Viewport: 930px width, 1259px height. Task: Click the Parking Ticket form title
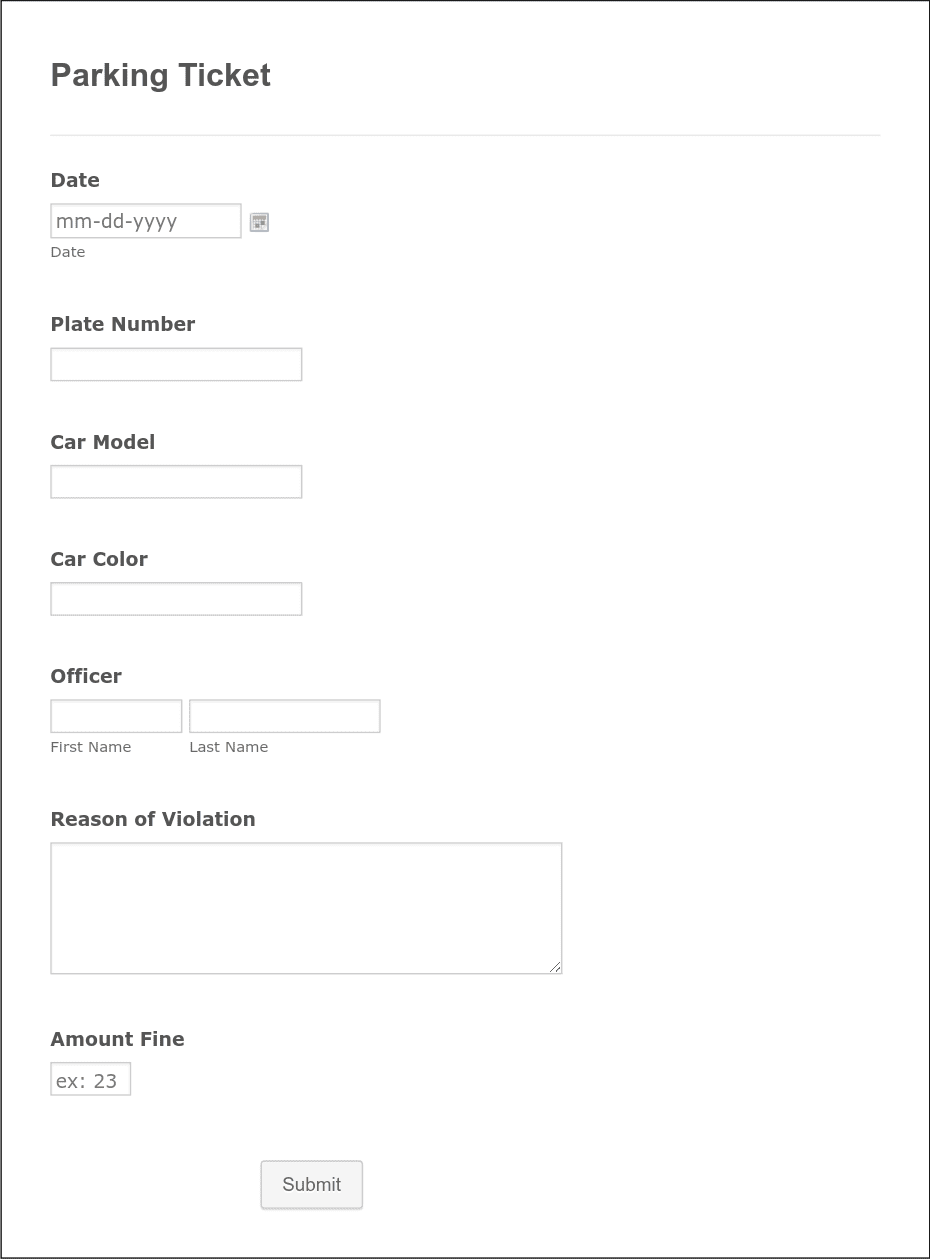(161, 75)
